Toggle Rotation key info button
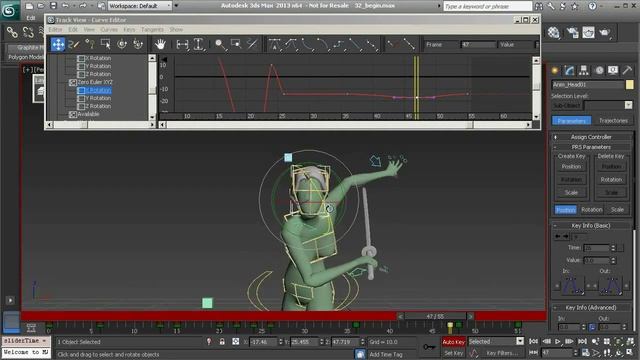The image size is (640, 360). (x=591, y=209)
